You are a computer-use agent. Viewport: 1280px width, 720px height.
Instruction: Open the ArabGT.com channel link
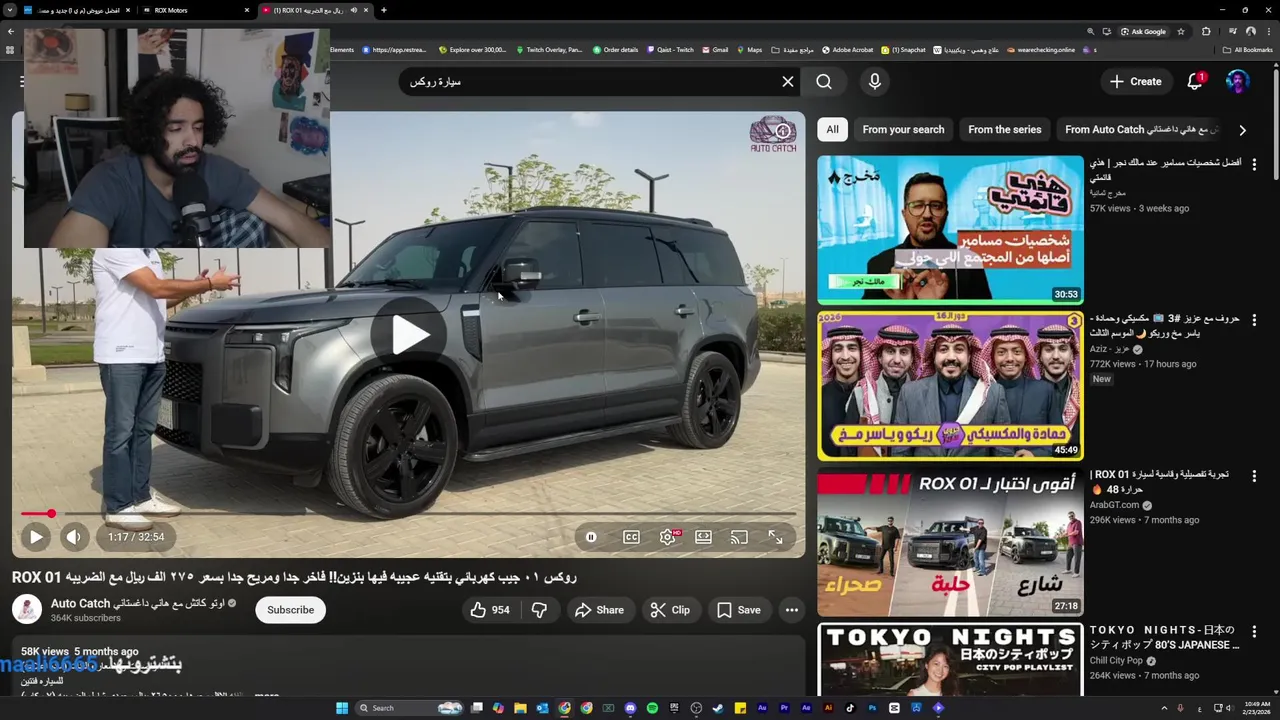[x=1115, y=505]
